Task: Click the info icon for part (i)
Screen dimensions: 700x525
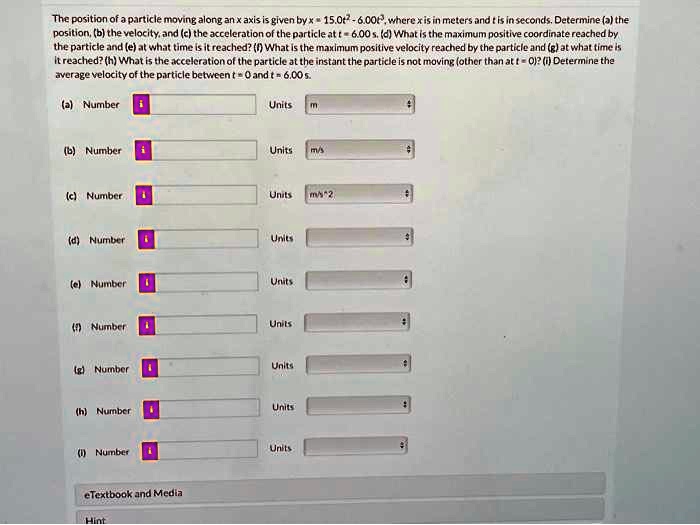Action: click(150, 451)
